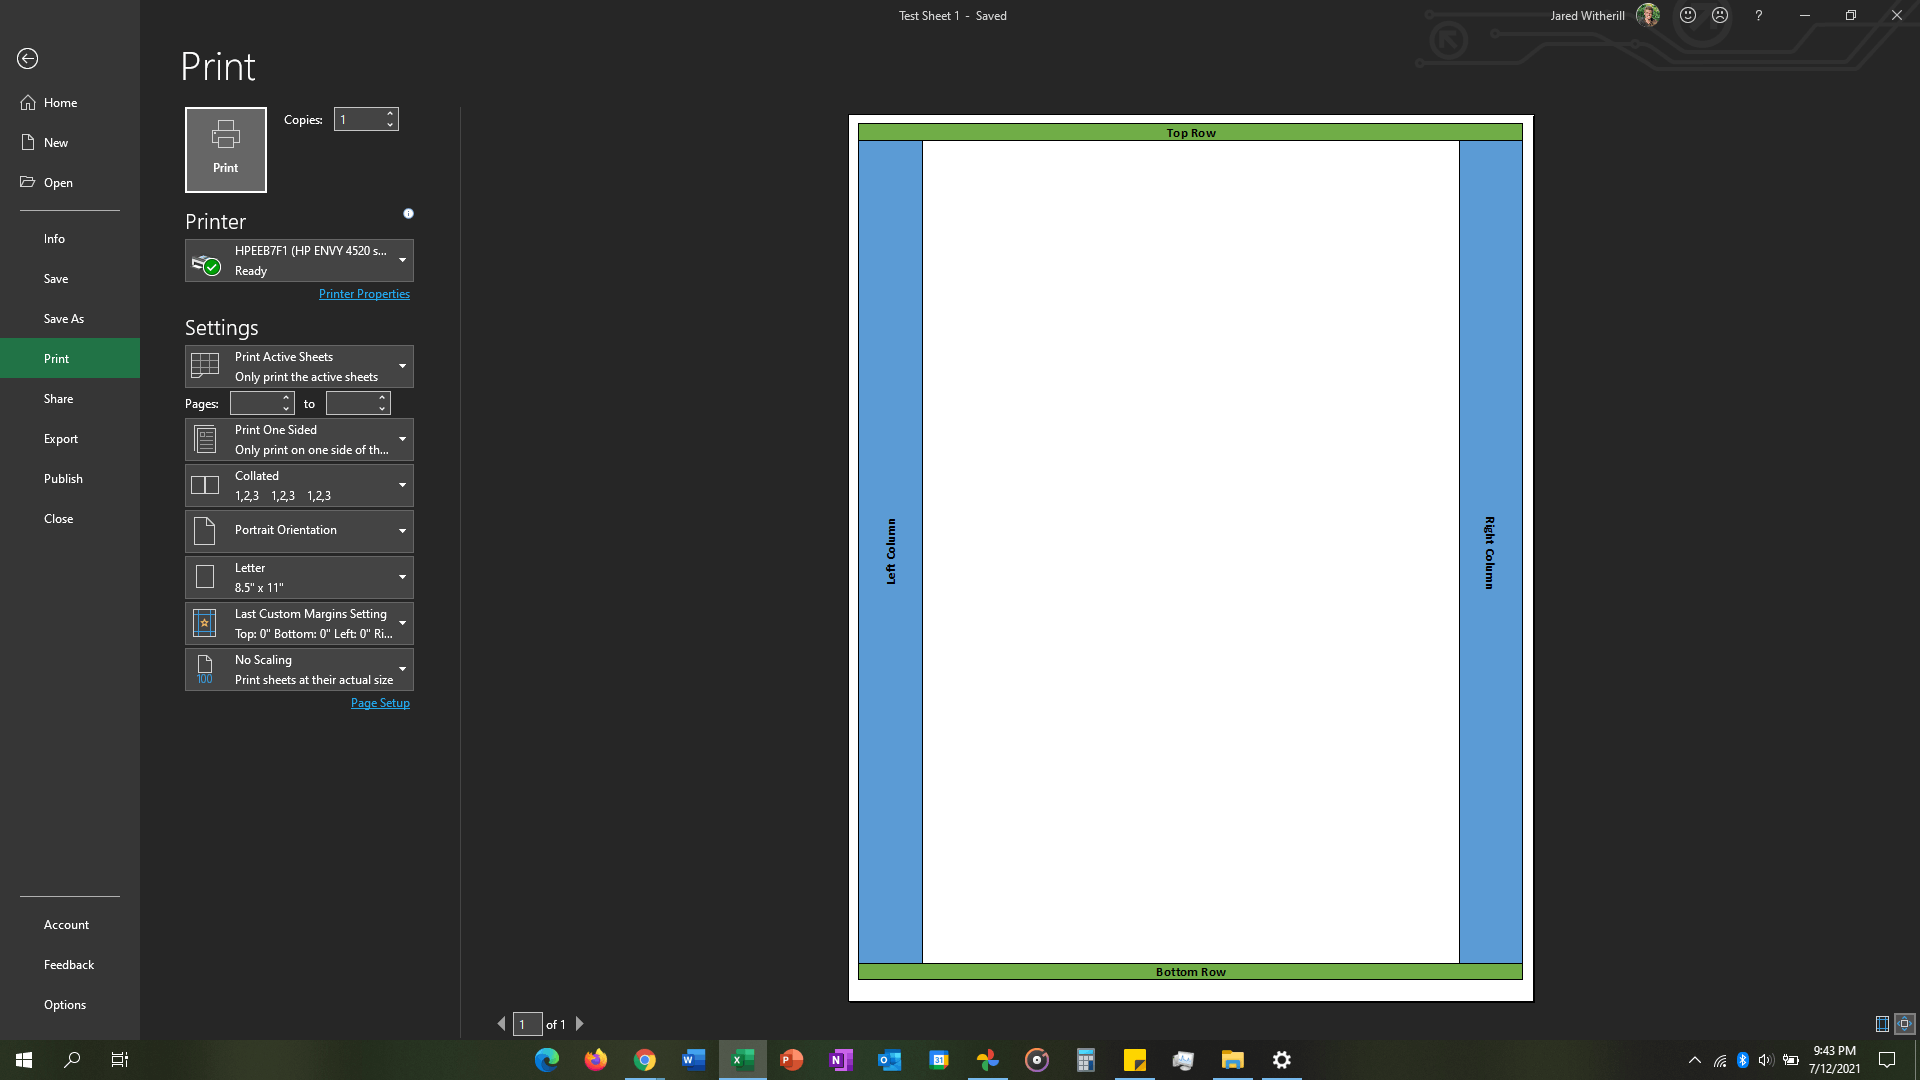Toggle Zoom to Page button
The height and width of the screenshot is (1080, 1920).
pyautogui.click(x=1905, y=1024)
